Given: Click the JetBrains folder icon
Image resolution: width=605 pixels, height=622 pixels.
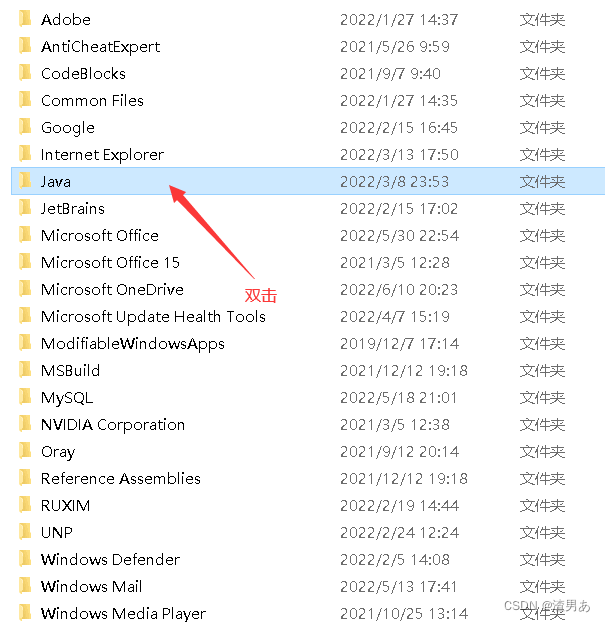Looking at the screenshot, I should point(25,207).
